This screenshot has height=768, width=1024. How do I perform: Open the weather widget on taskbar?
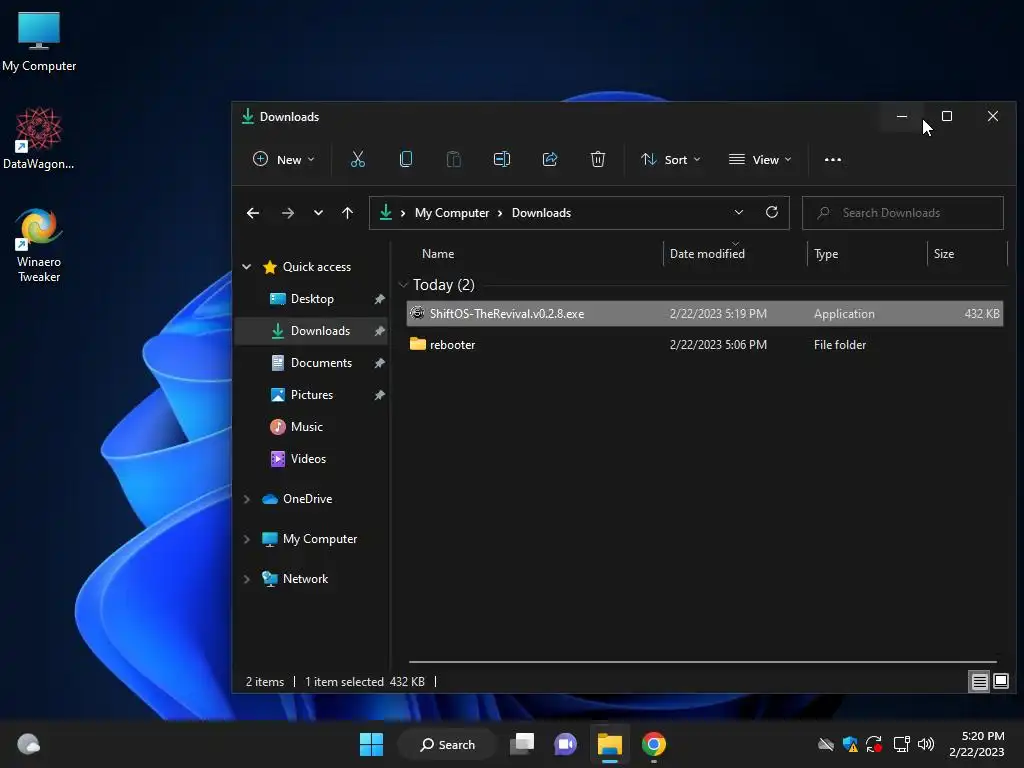pyautogui.click(x=29, y=744)
